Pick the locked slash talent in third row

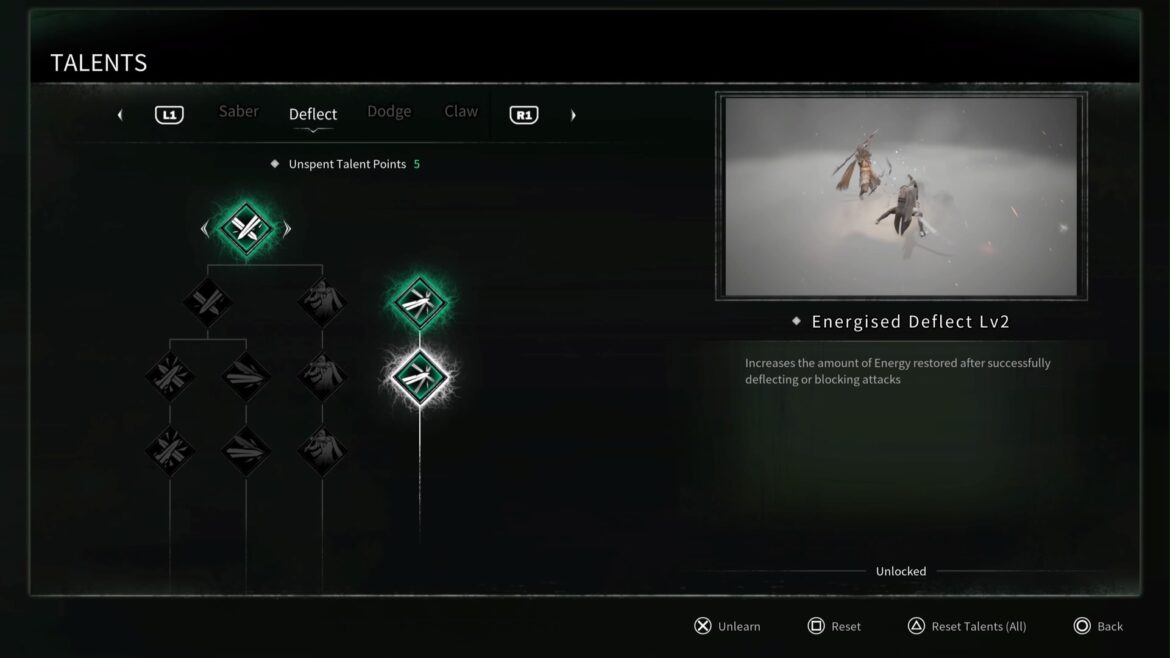[x=245, y=377]
